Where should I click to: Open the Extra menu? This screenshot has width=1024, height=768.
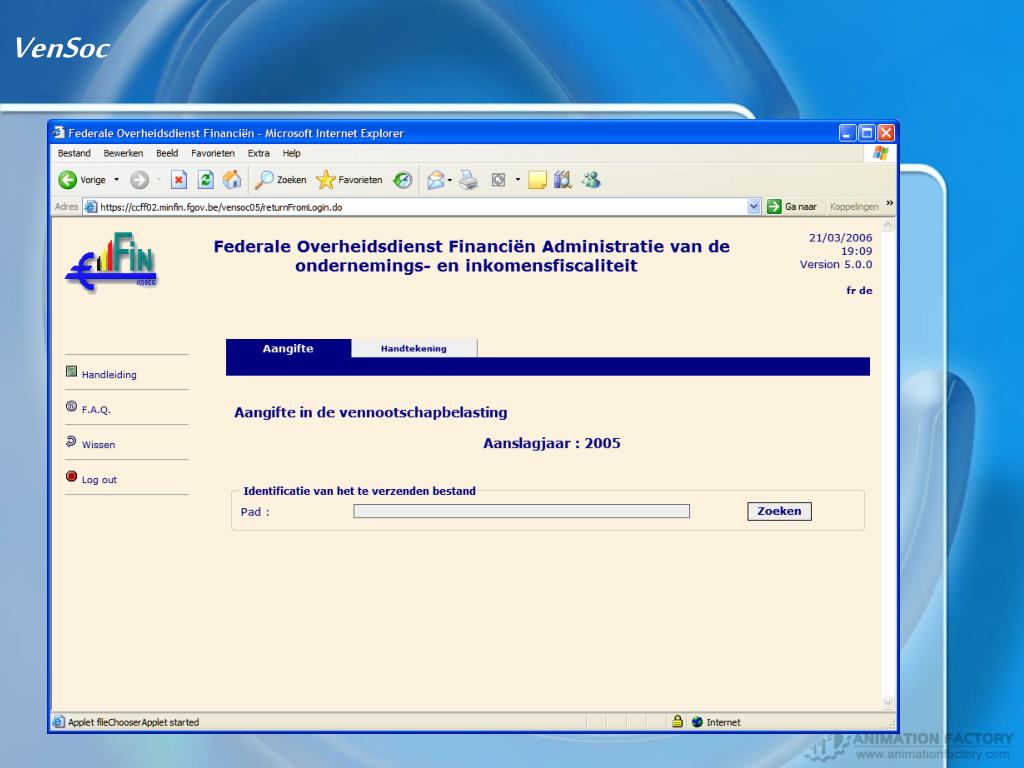click(x=259, y=153)
